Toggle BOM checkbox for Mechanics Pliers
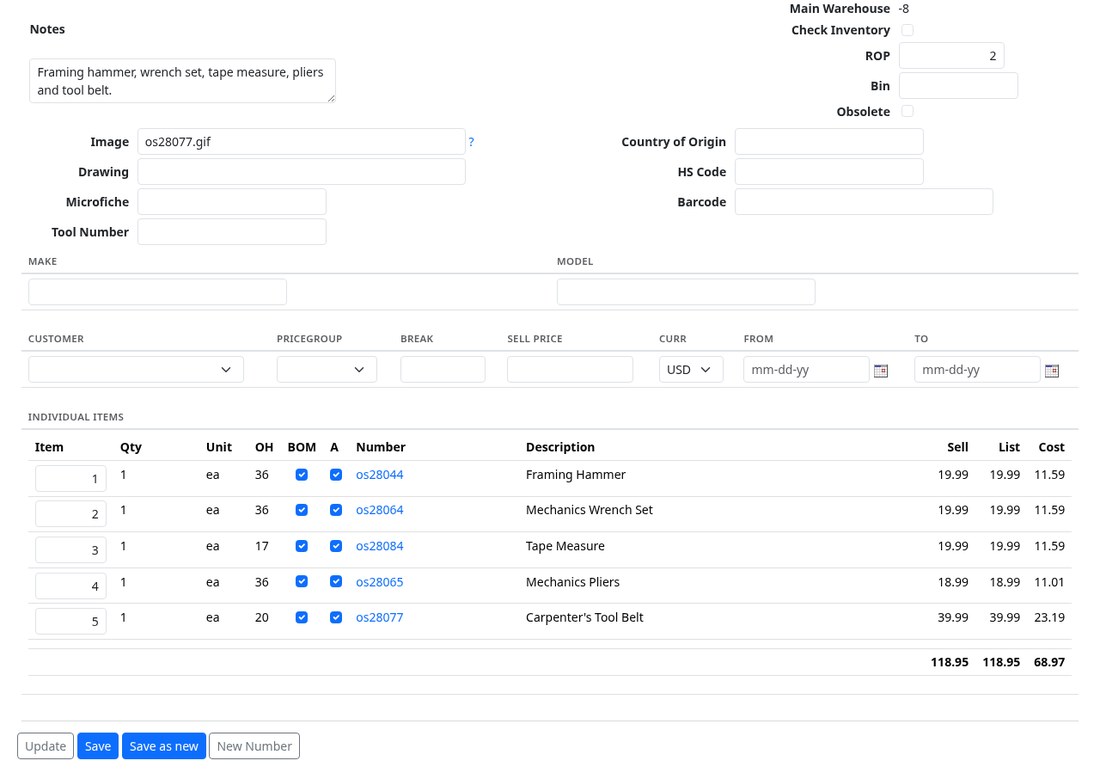This screenshot has width=1100, height=773. (302, 582)
